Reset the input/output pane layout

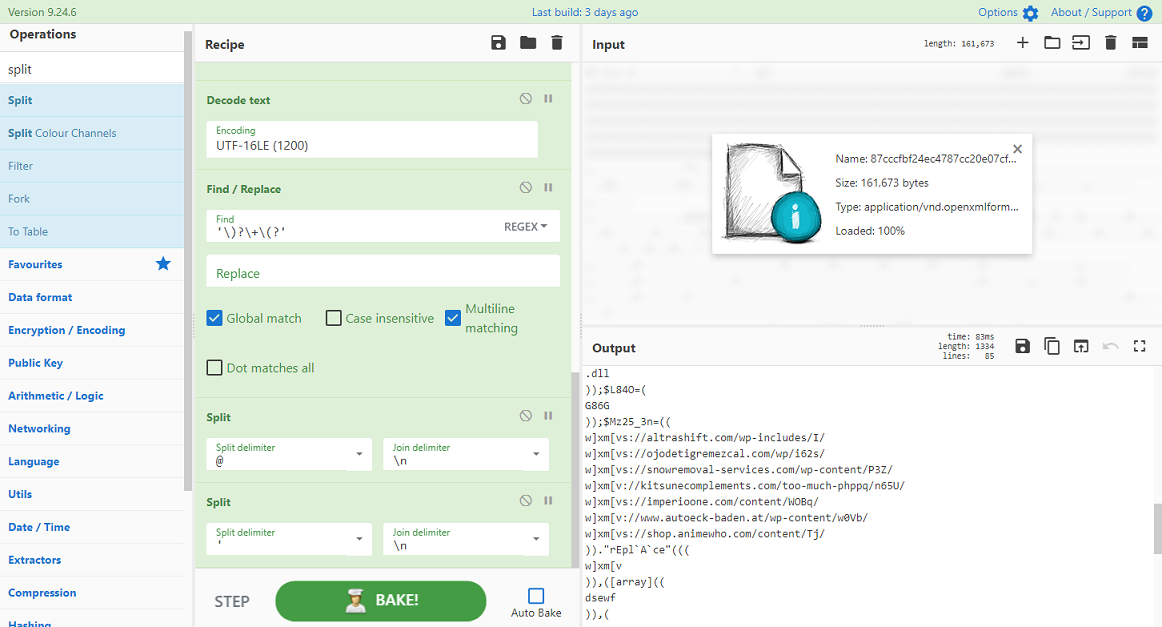(1140, 43)
